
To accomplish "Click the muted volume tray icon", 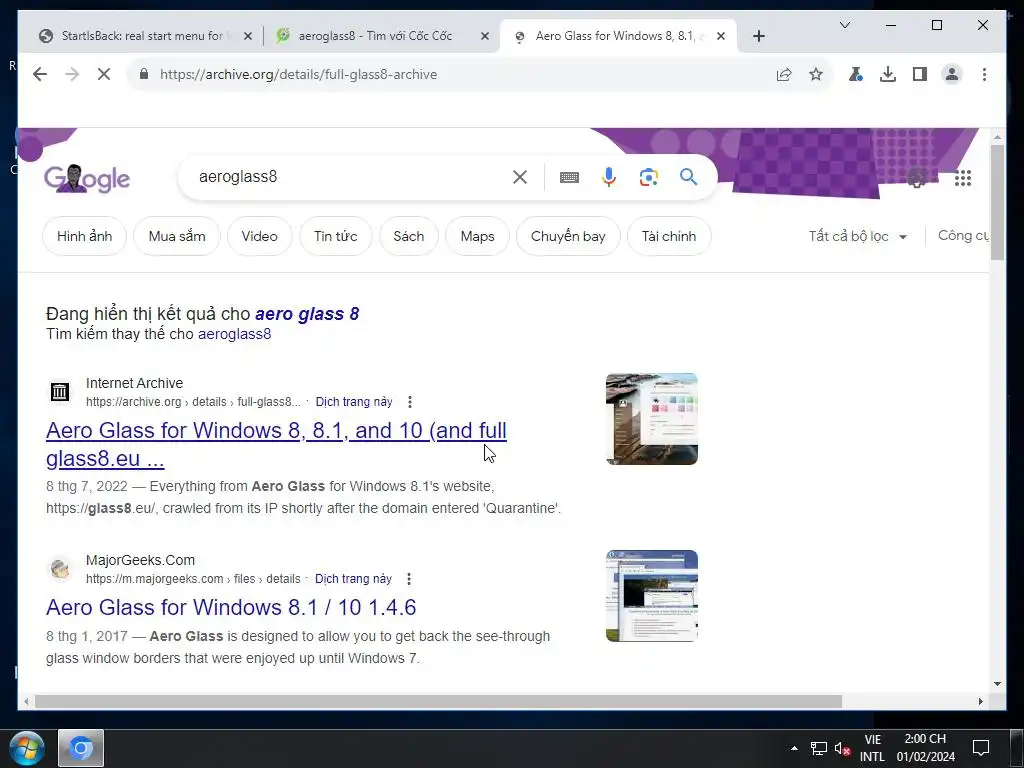I will pyautogui.click(x=842, y=748).
